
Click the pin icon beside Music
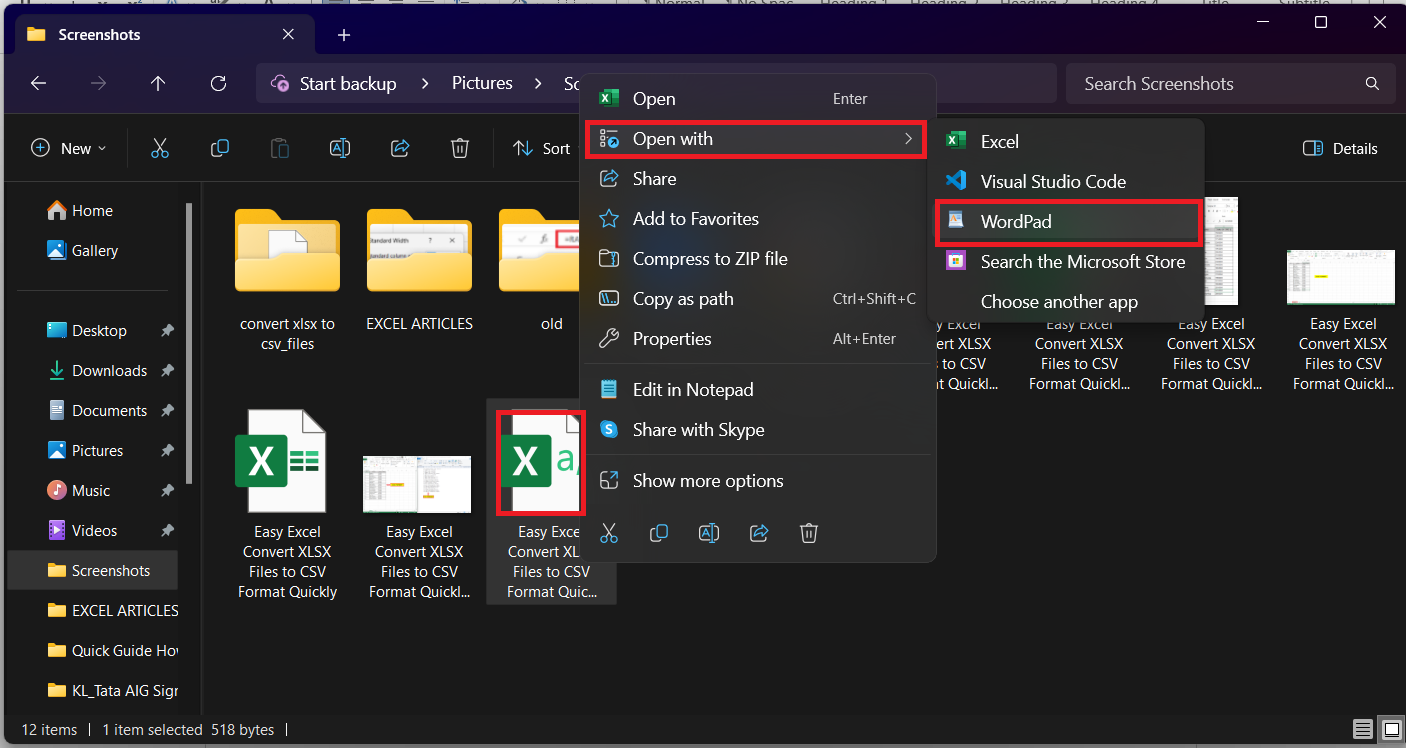coord(167,491)
